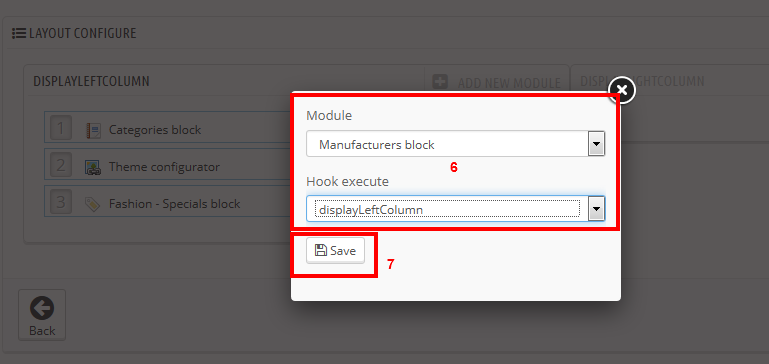Viewport: 769px width, 364px height.
Task: Click the Layout Configure list icon
Action: (19, 33)
